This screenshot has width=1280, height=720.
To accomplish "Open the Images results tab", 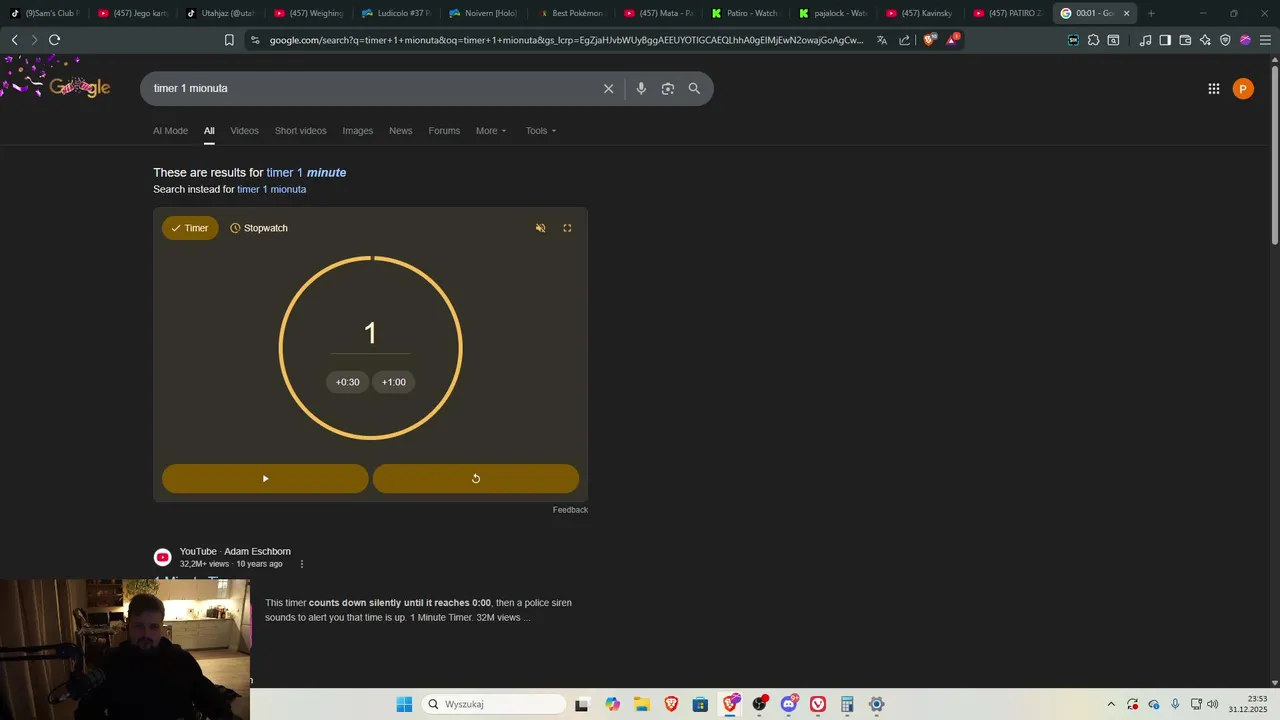I will coord(357,131).
